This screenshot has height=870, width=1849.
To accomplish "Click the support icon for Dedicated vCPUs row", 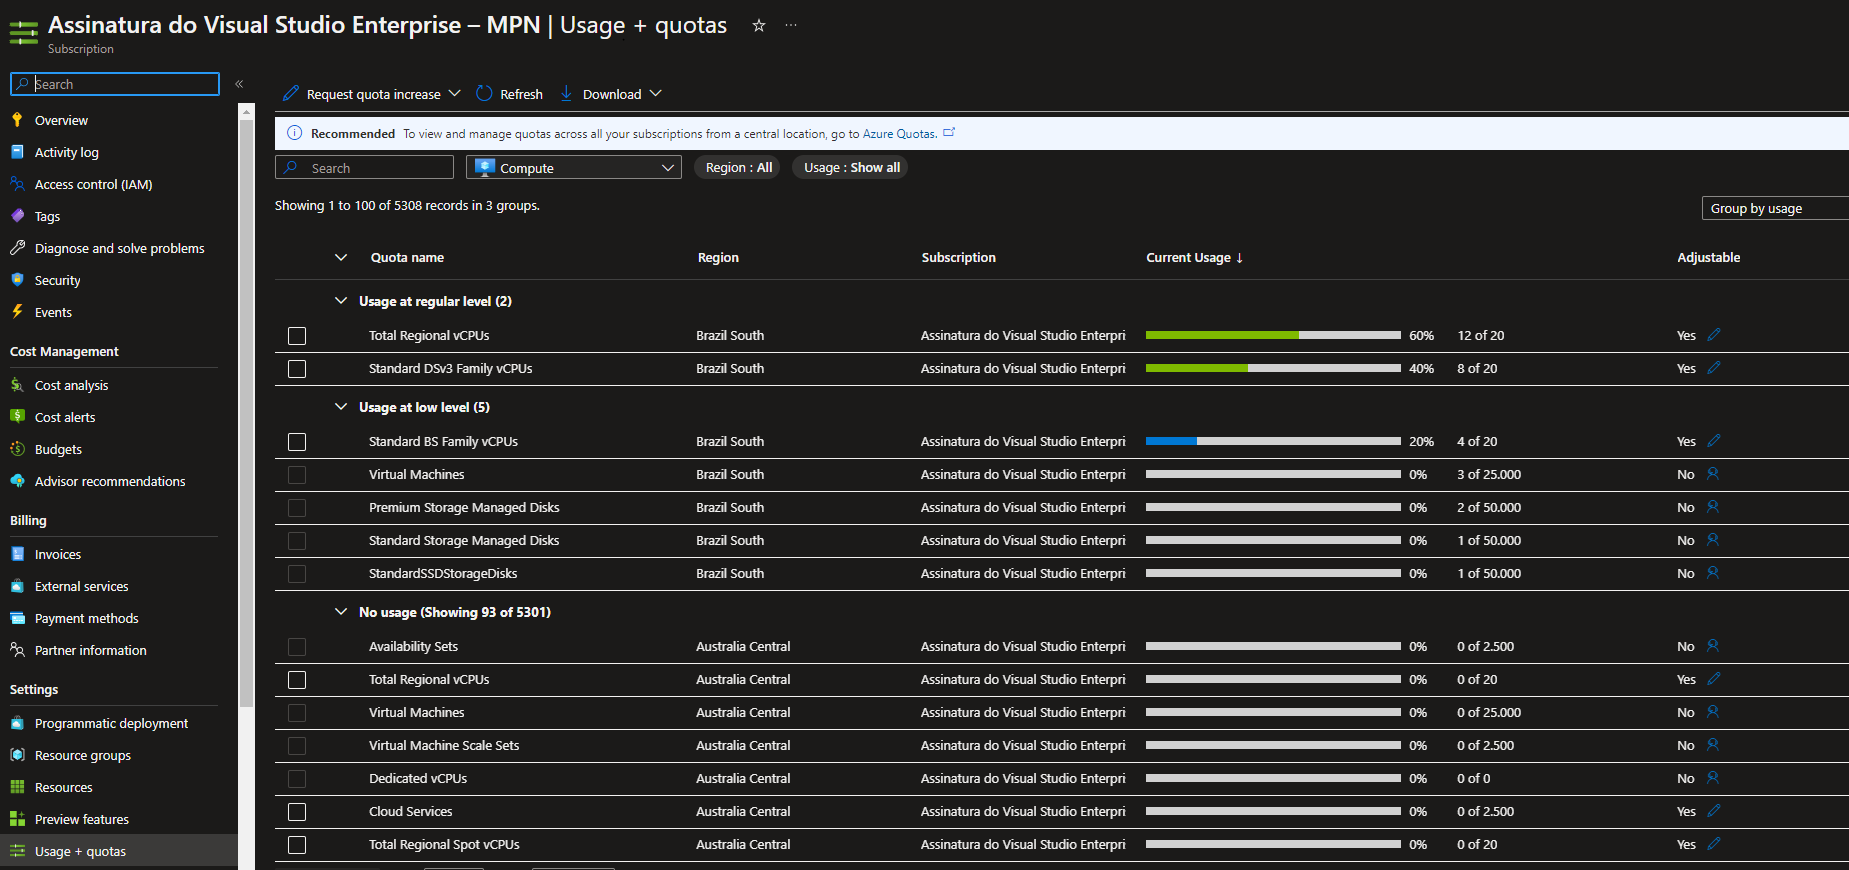I will (x=1713, y=778).
